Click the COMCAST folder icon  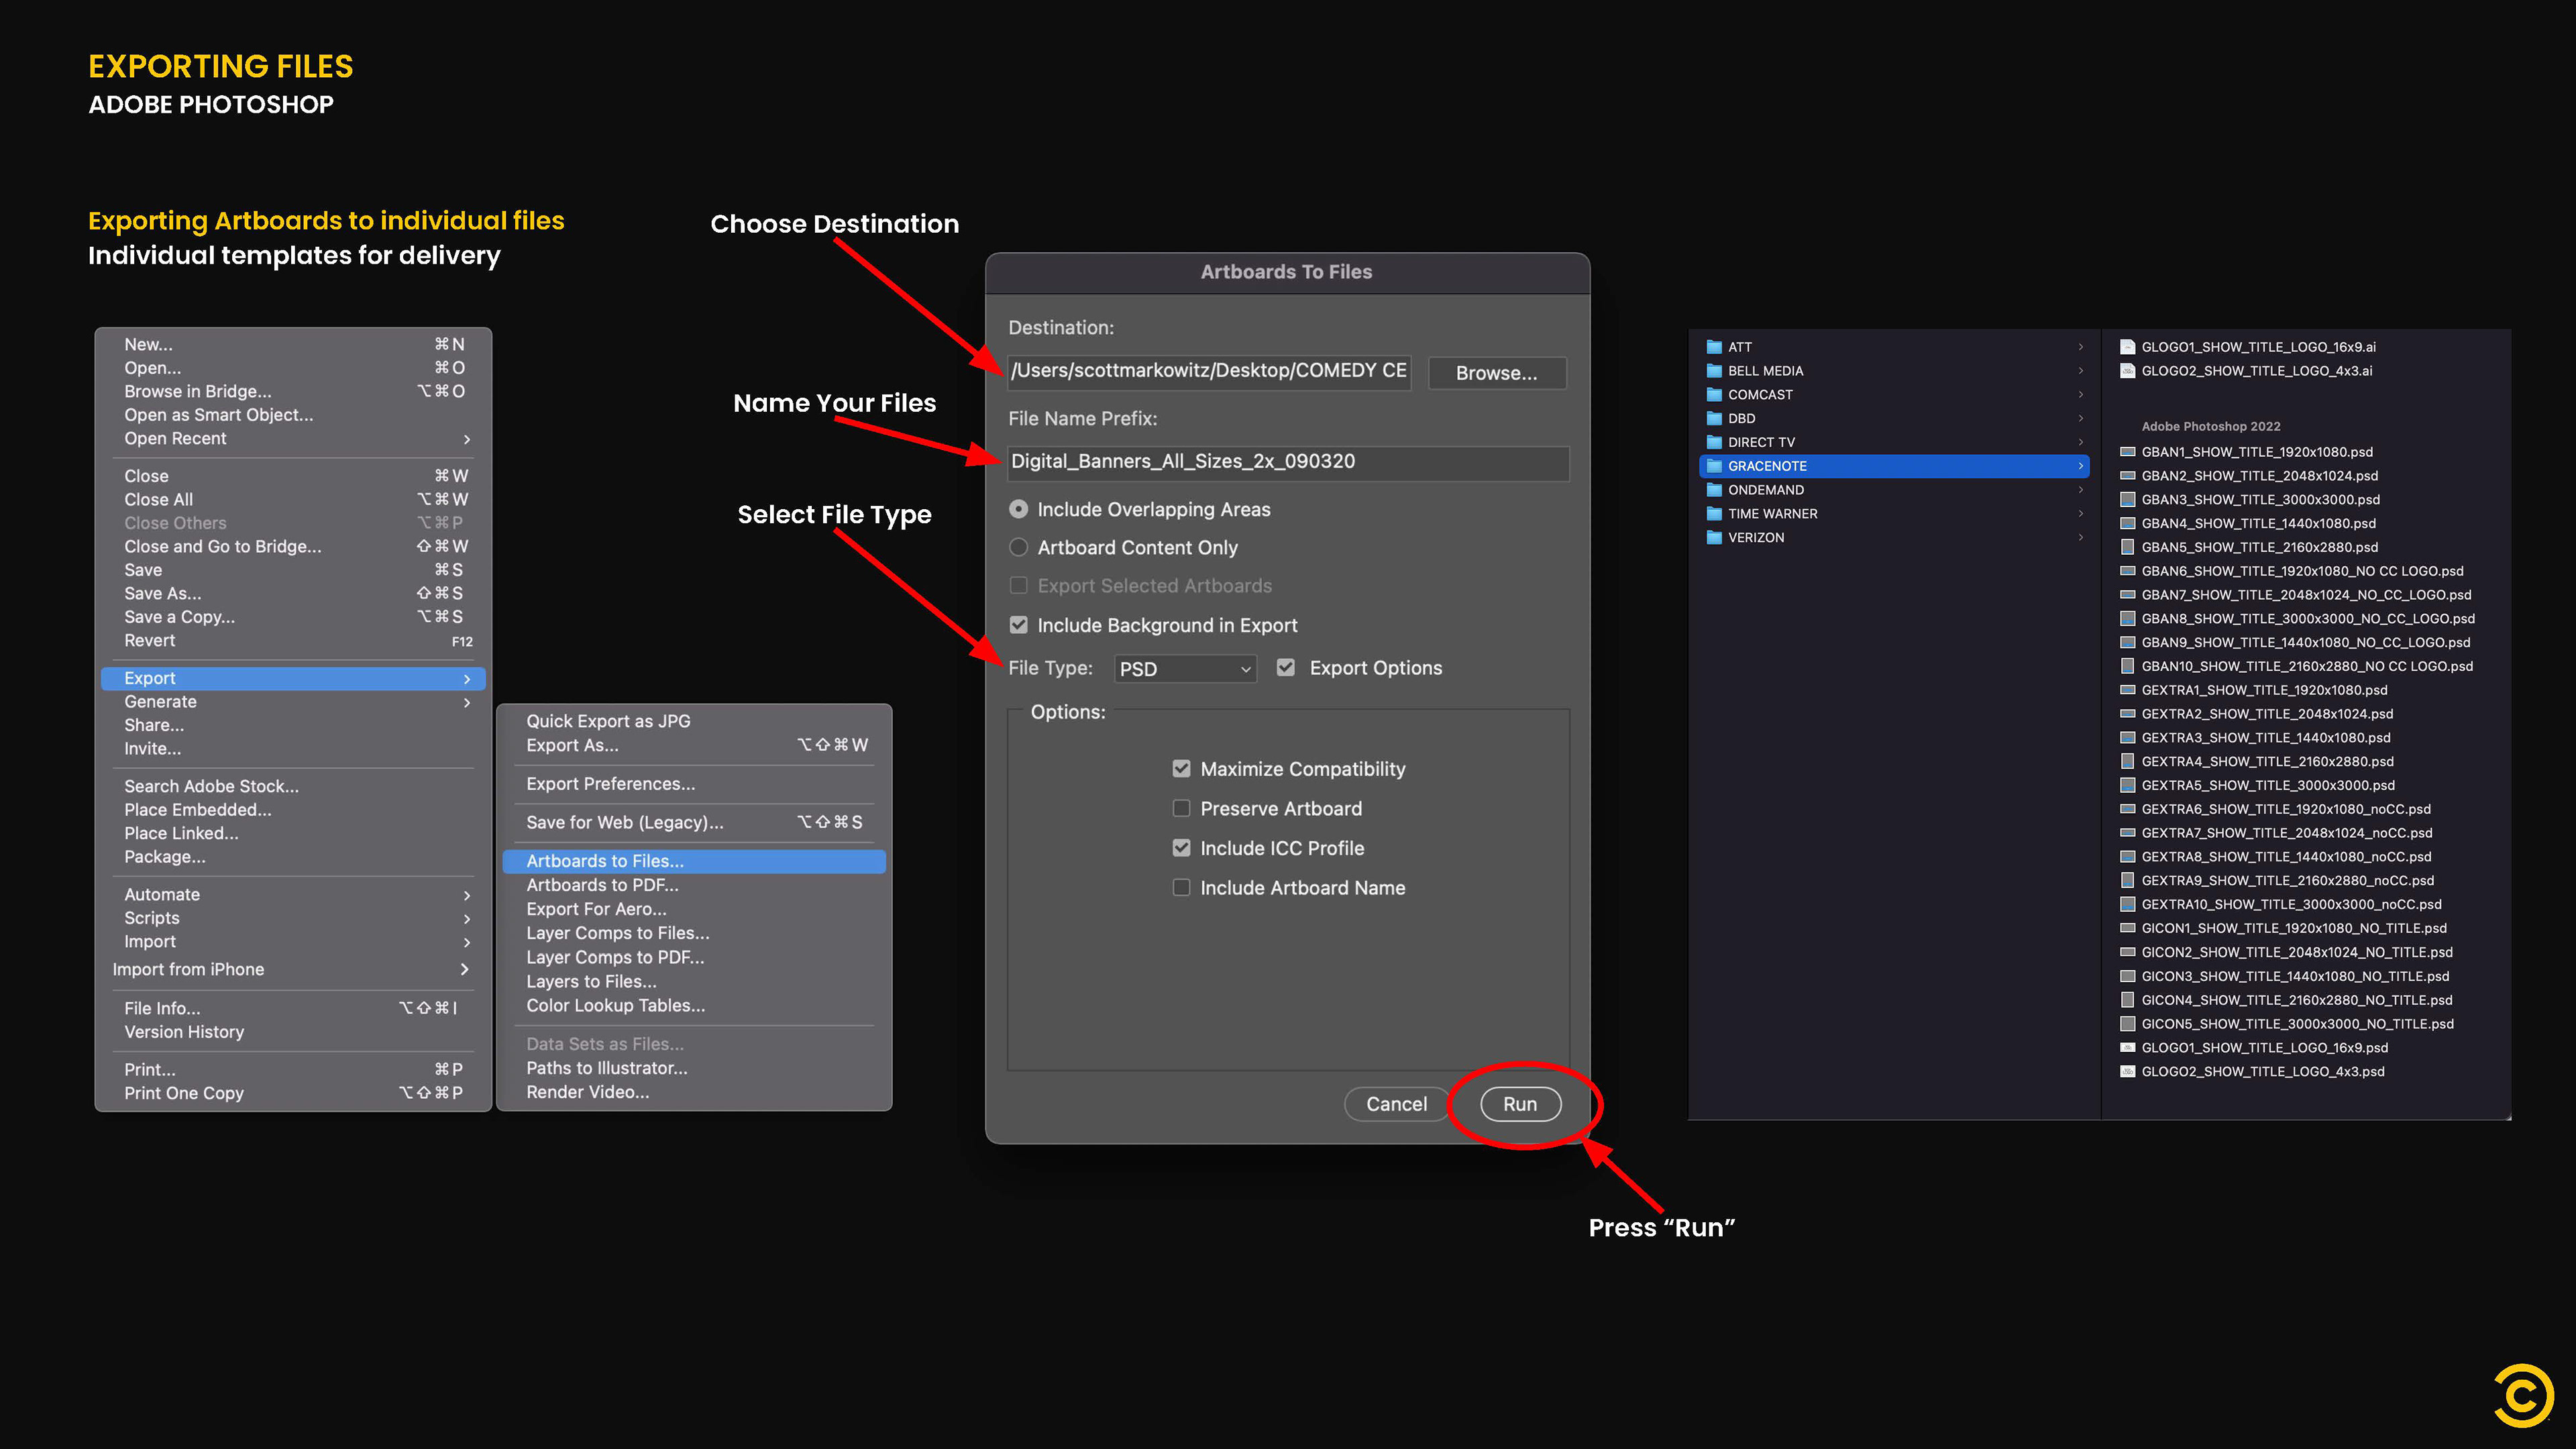click(x=1714, y=395)
